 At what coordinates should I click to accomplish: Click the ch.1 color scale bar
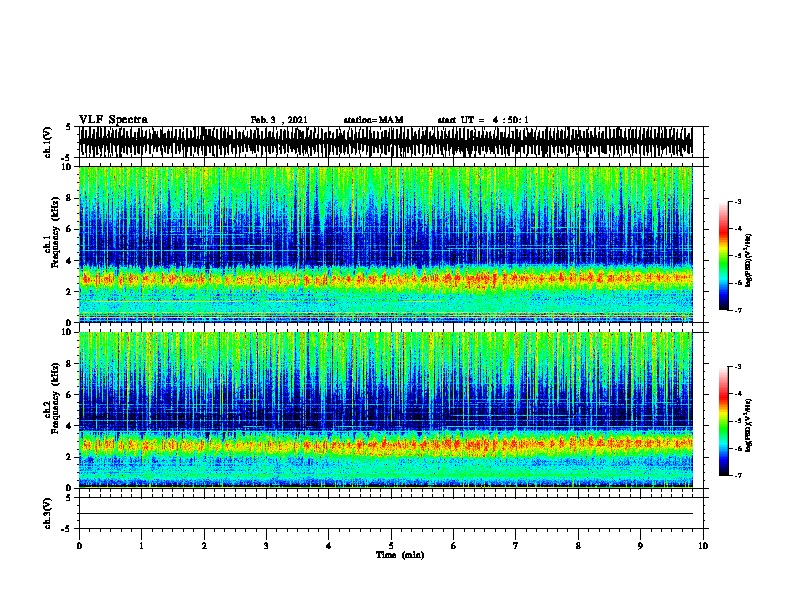pyautogui.click(x=724, y=256)
